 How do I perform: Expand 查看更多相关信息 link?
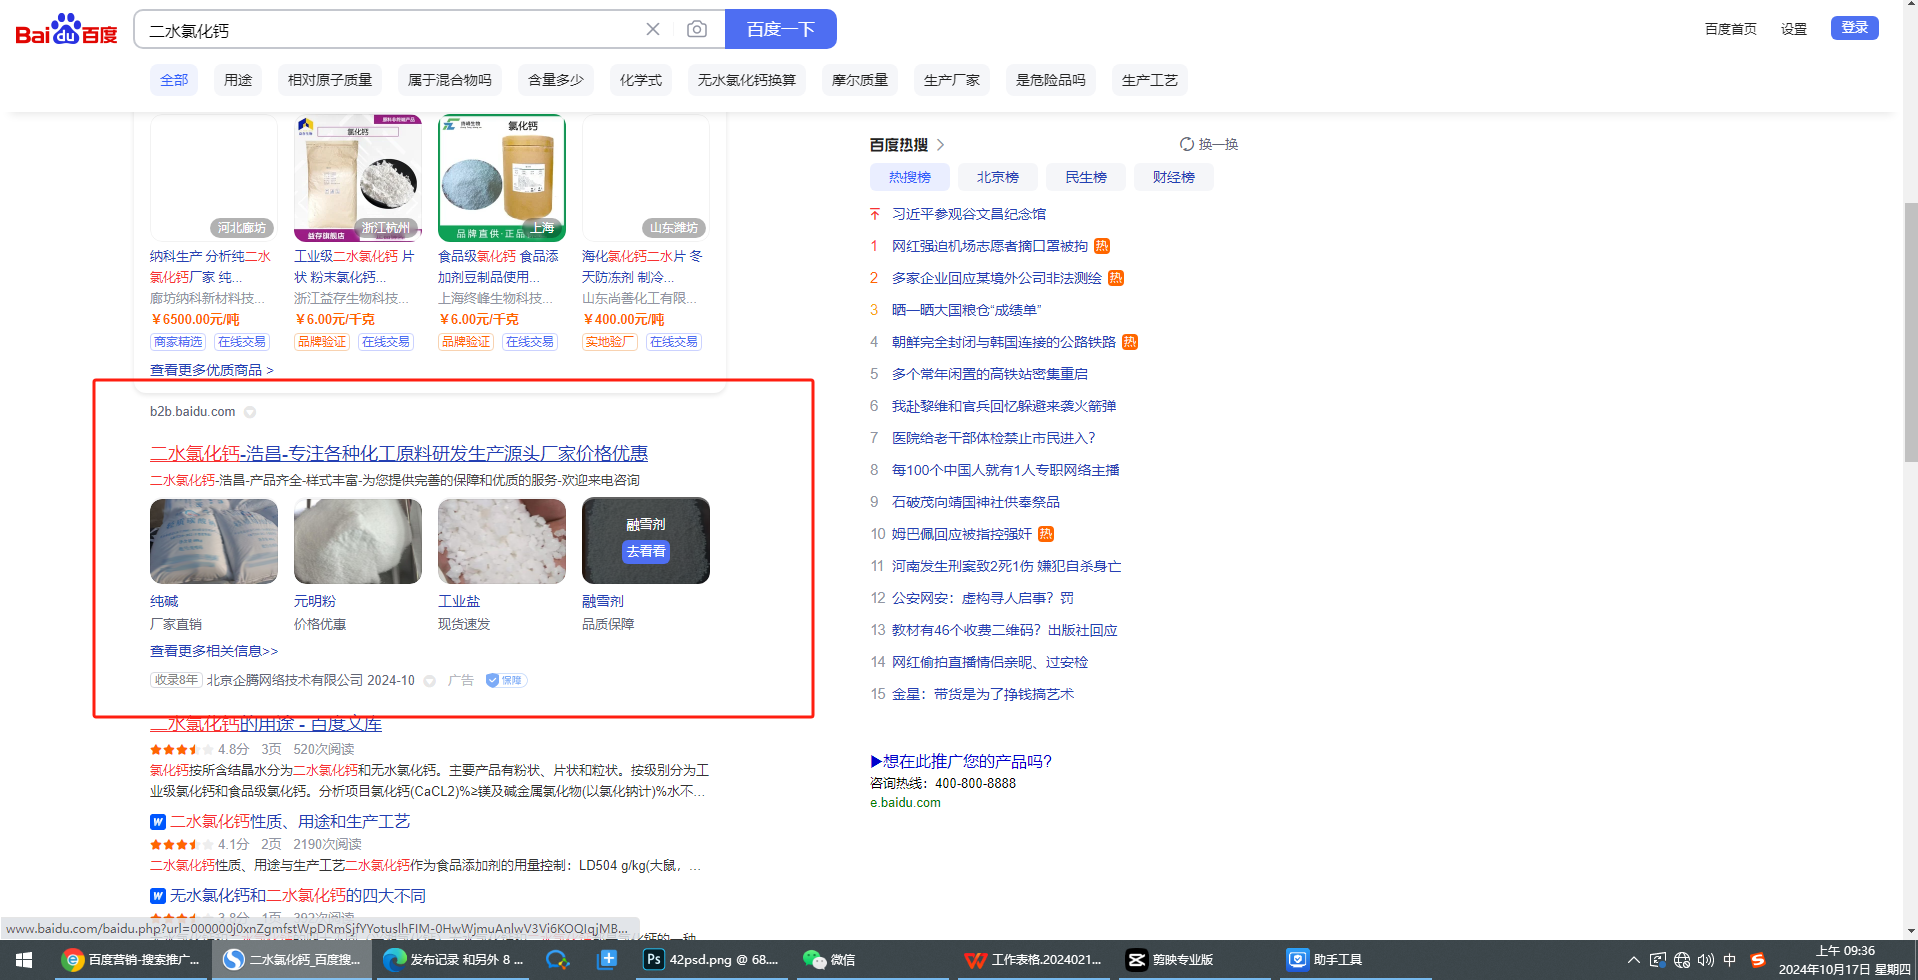pos(214,651)
